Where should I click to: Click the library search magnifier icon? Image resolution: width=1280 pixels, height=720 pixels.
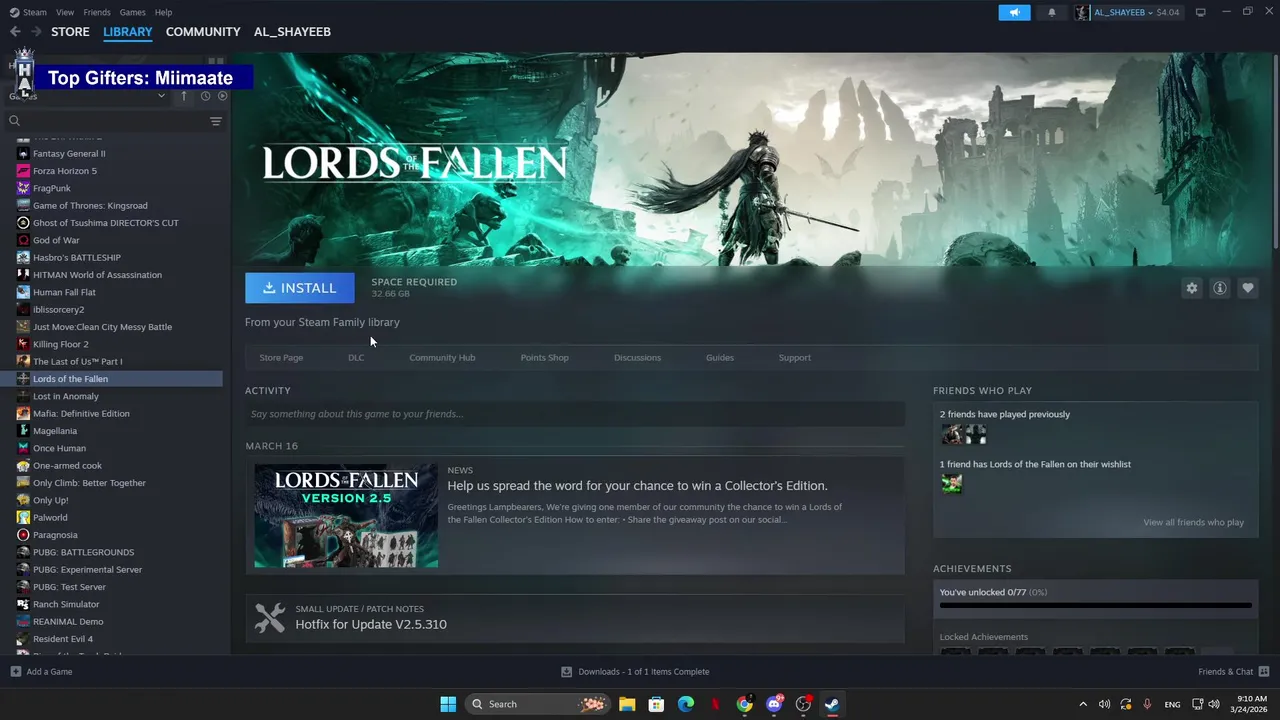15,121
